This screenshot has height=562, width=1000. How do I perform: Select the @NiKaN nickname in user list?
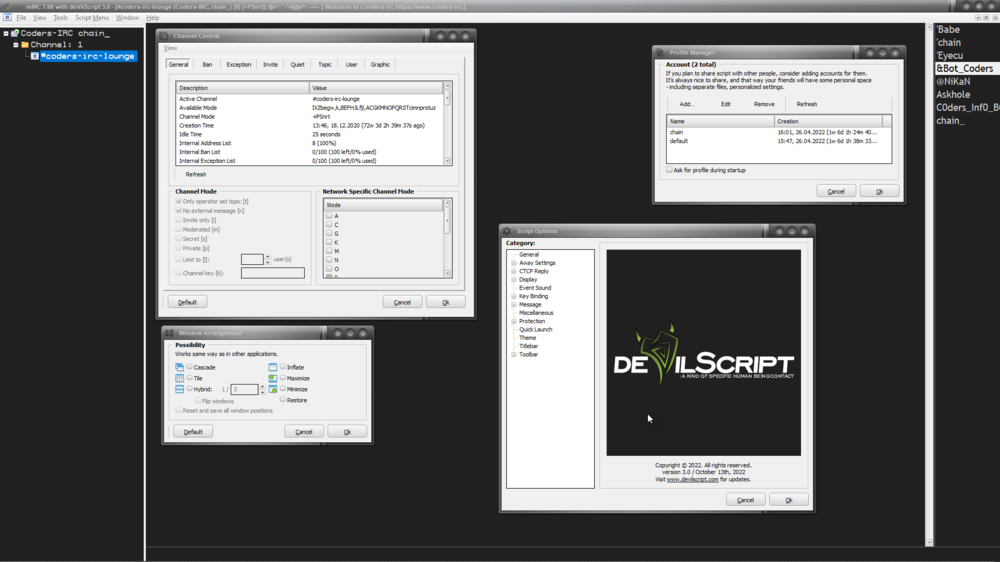pos(953,82)
